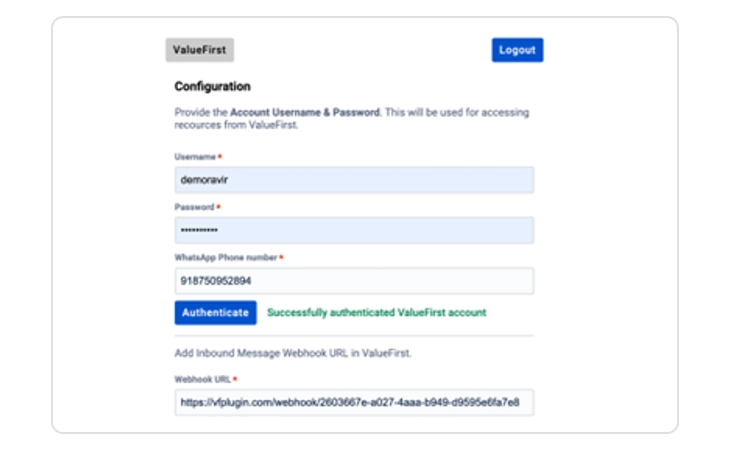Click the WhatsApp Phone number label
The width and height of the screenshot is (730, 450).
(225, 258)
